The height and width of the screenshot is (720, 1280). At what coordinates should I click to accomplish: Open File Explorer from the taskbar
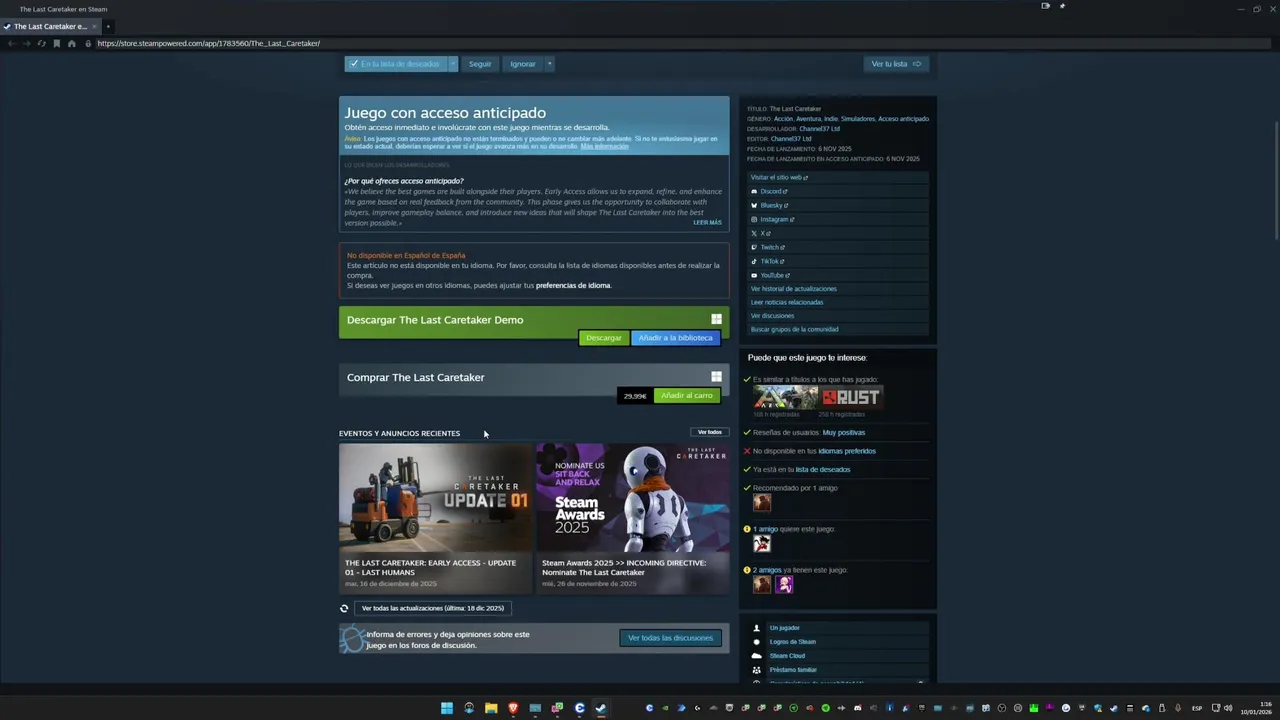[x=491, y=708]
